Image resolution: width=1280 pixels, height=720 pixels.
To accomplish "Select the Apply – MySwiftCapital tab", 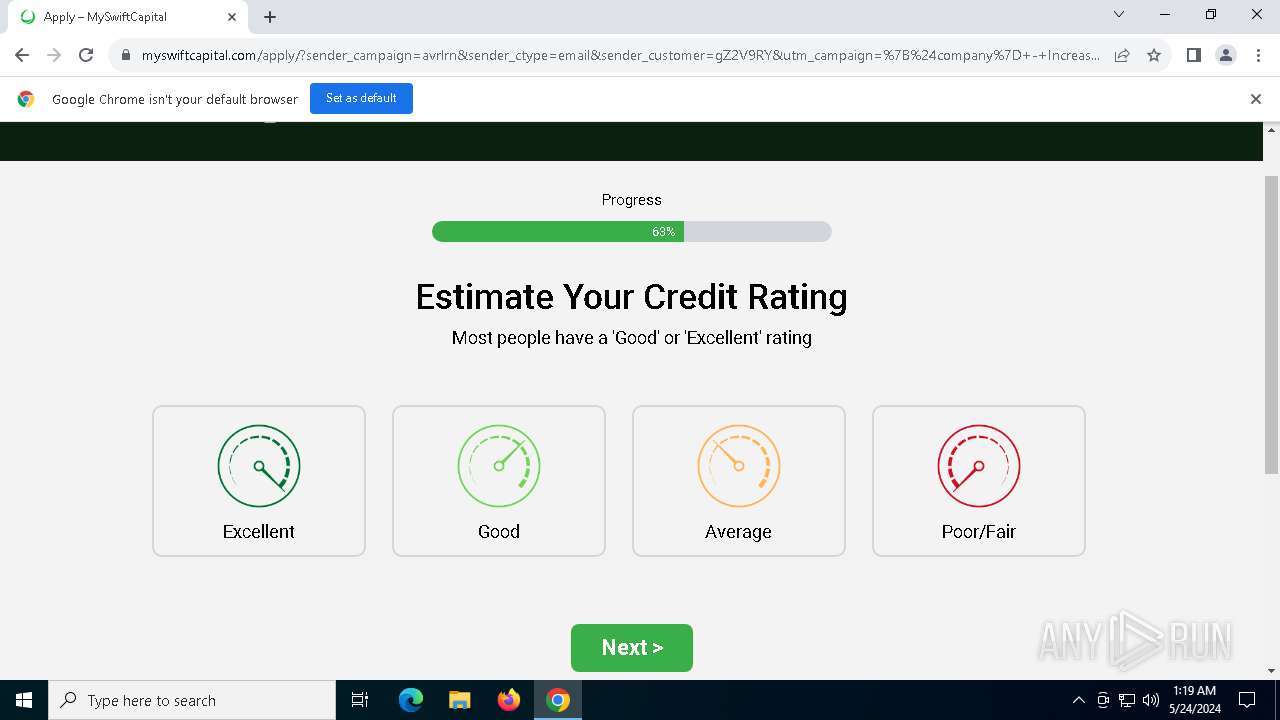I will coord(127,17).
